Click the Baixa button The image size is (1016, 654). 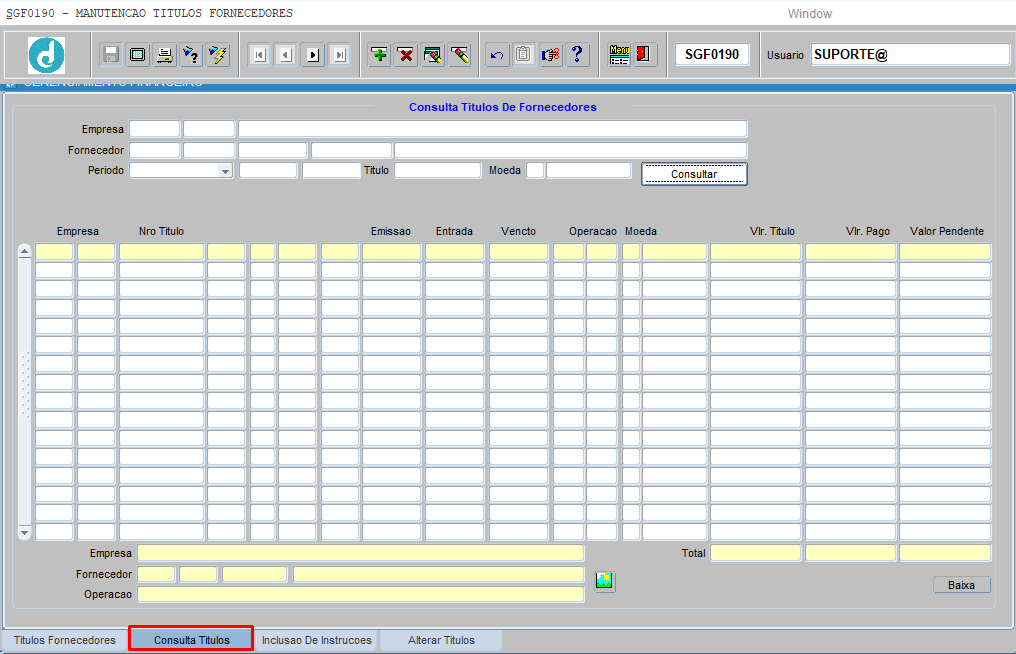click(x=962, y=585)
